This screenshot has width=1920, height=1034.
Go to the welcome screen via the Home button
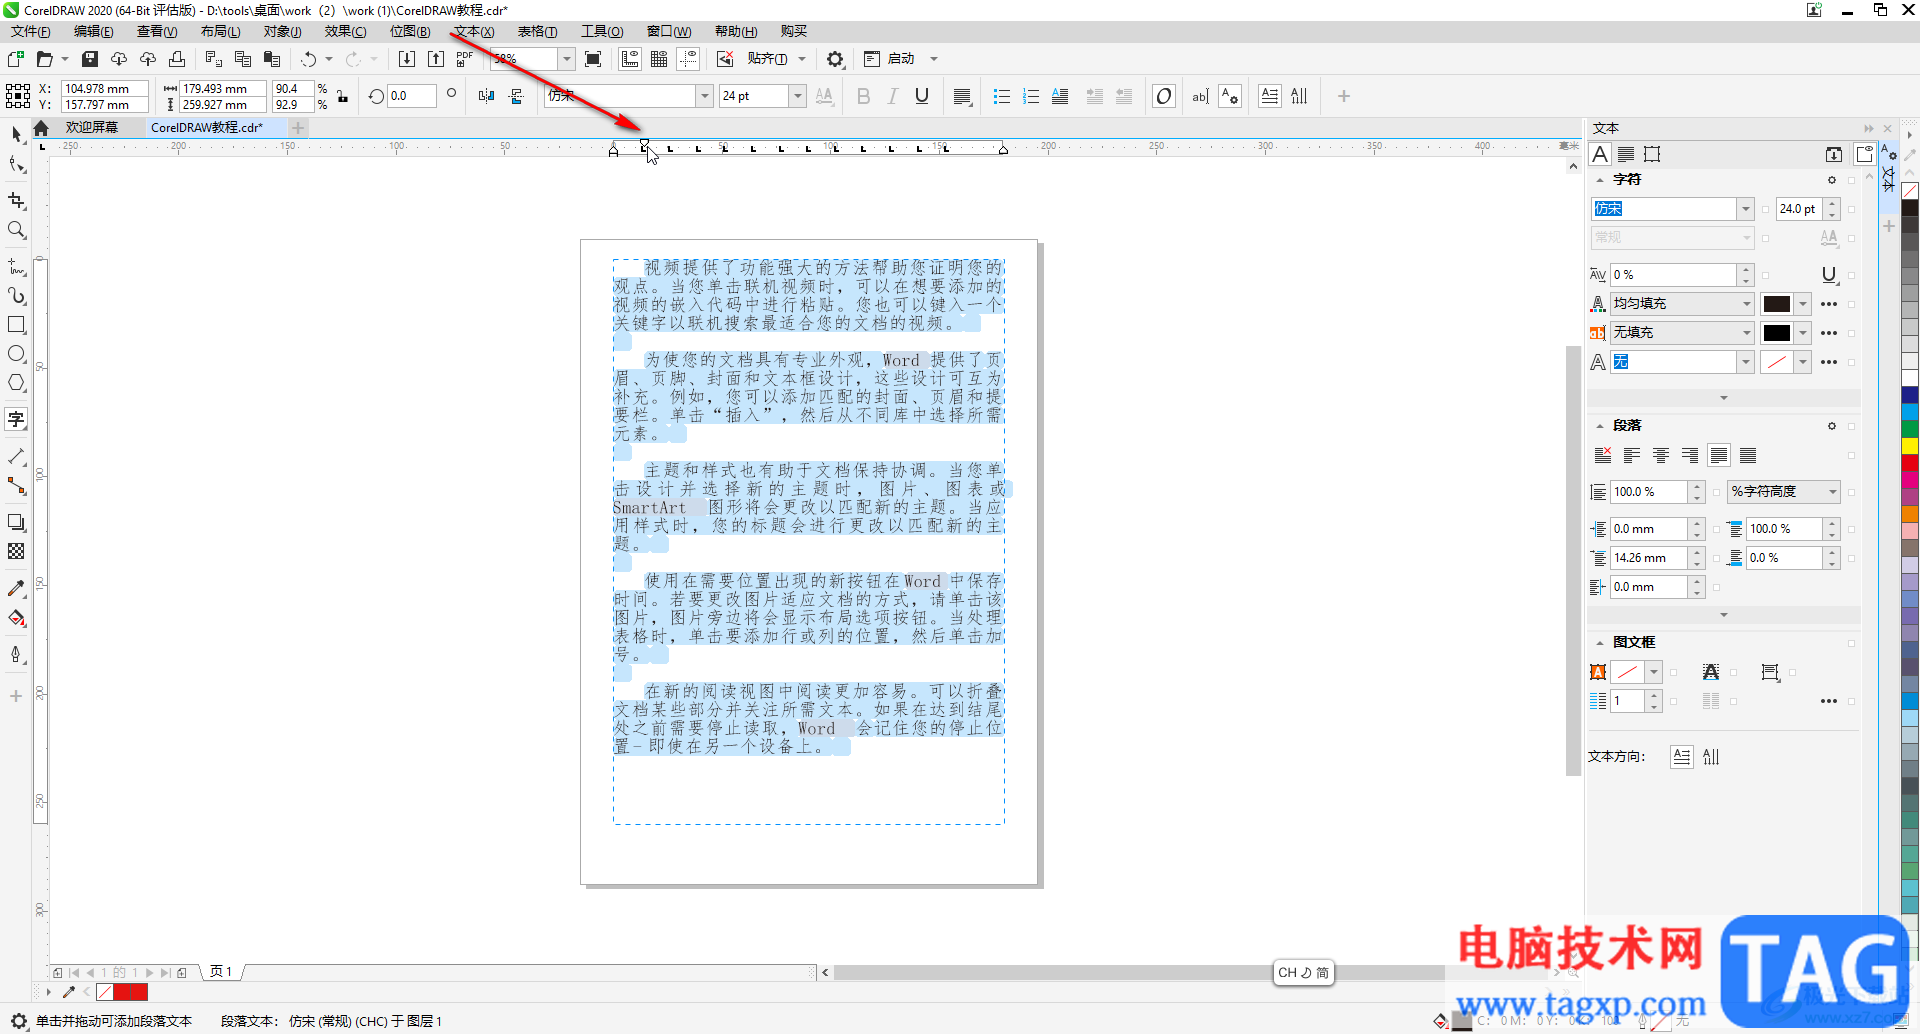pyautogui.click(x=41, y=127)
